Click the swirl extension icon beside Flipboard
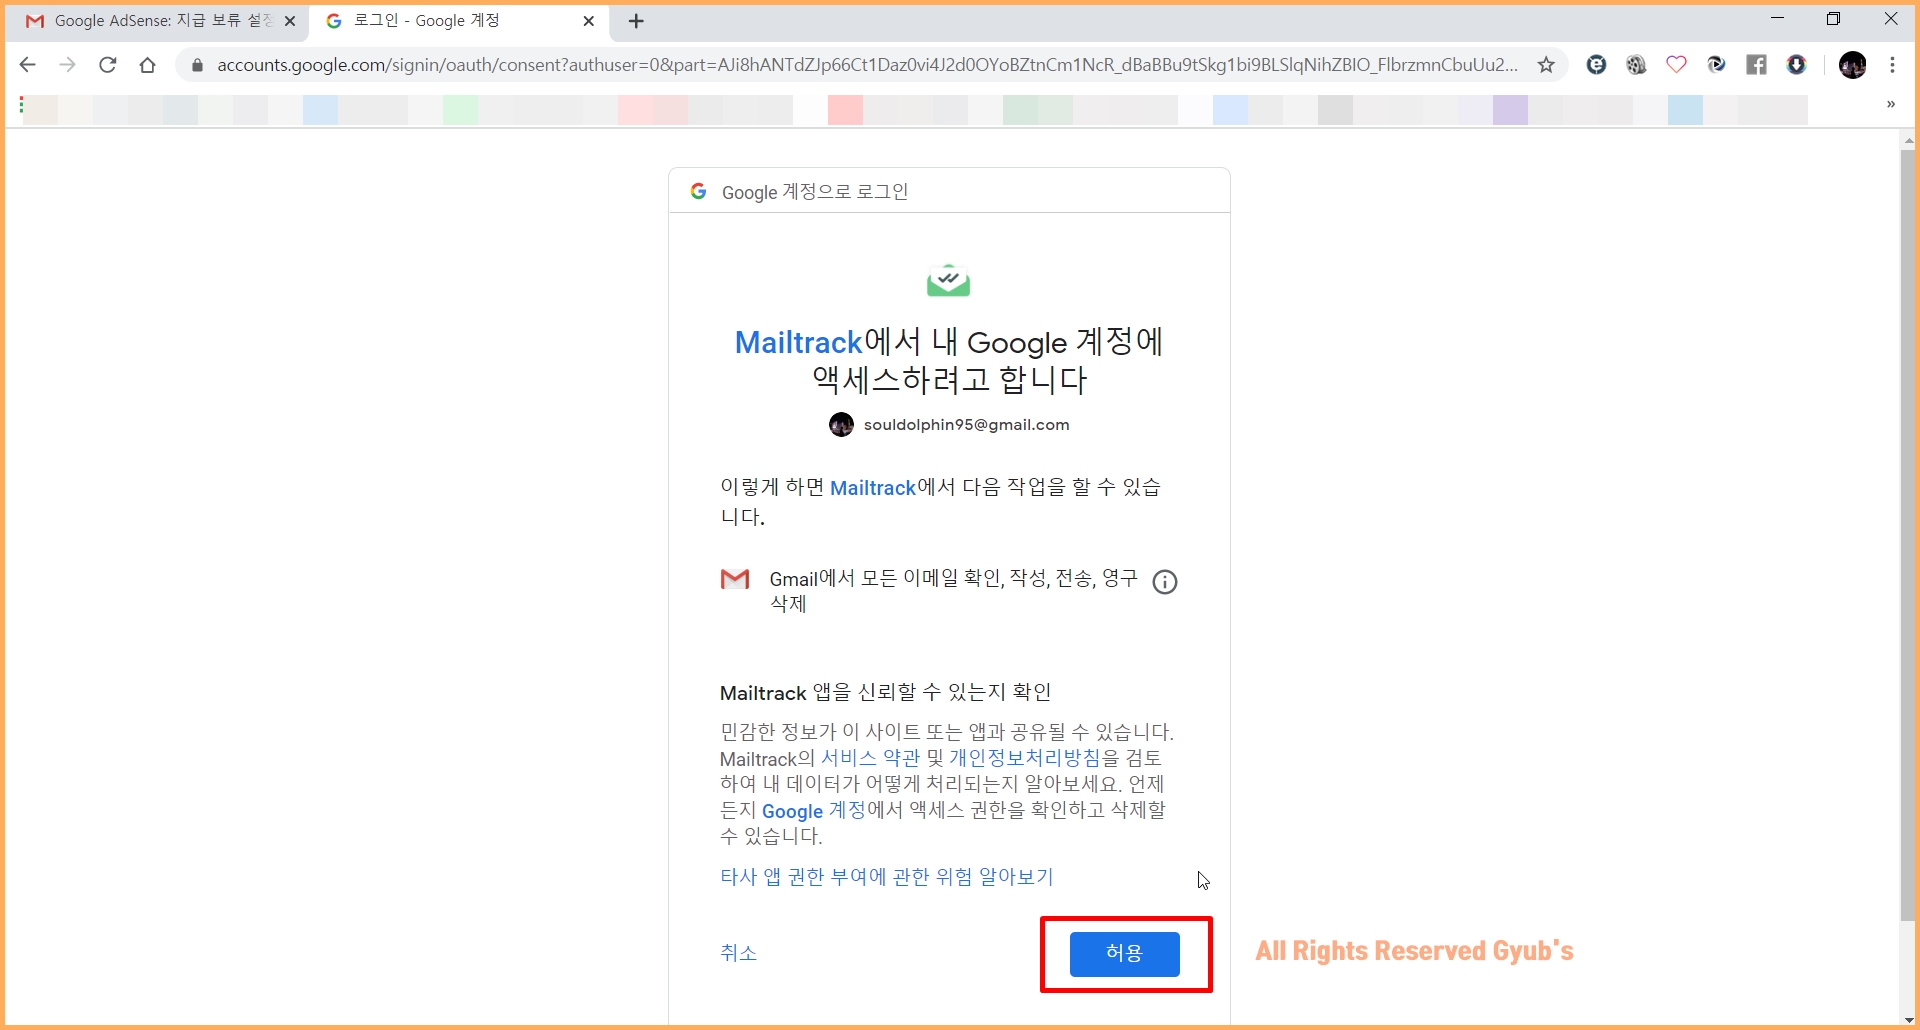Screen dimensions: 1920x1030 point(1717,65)
